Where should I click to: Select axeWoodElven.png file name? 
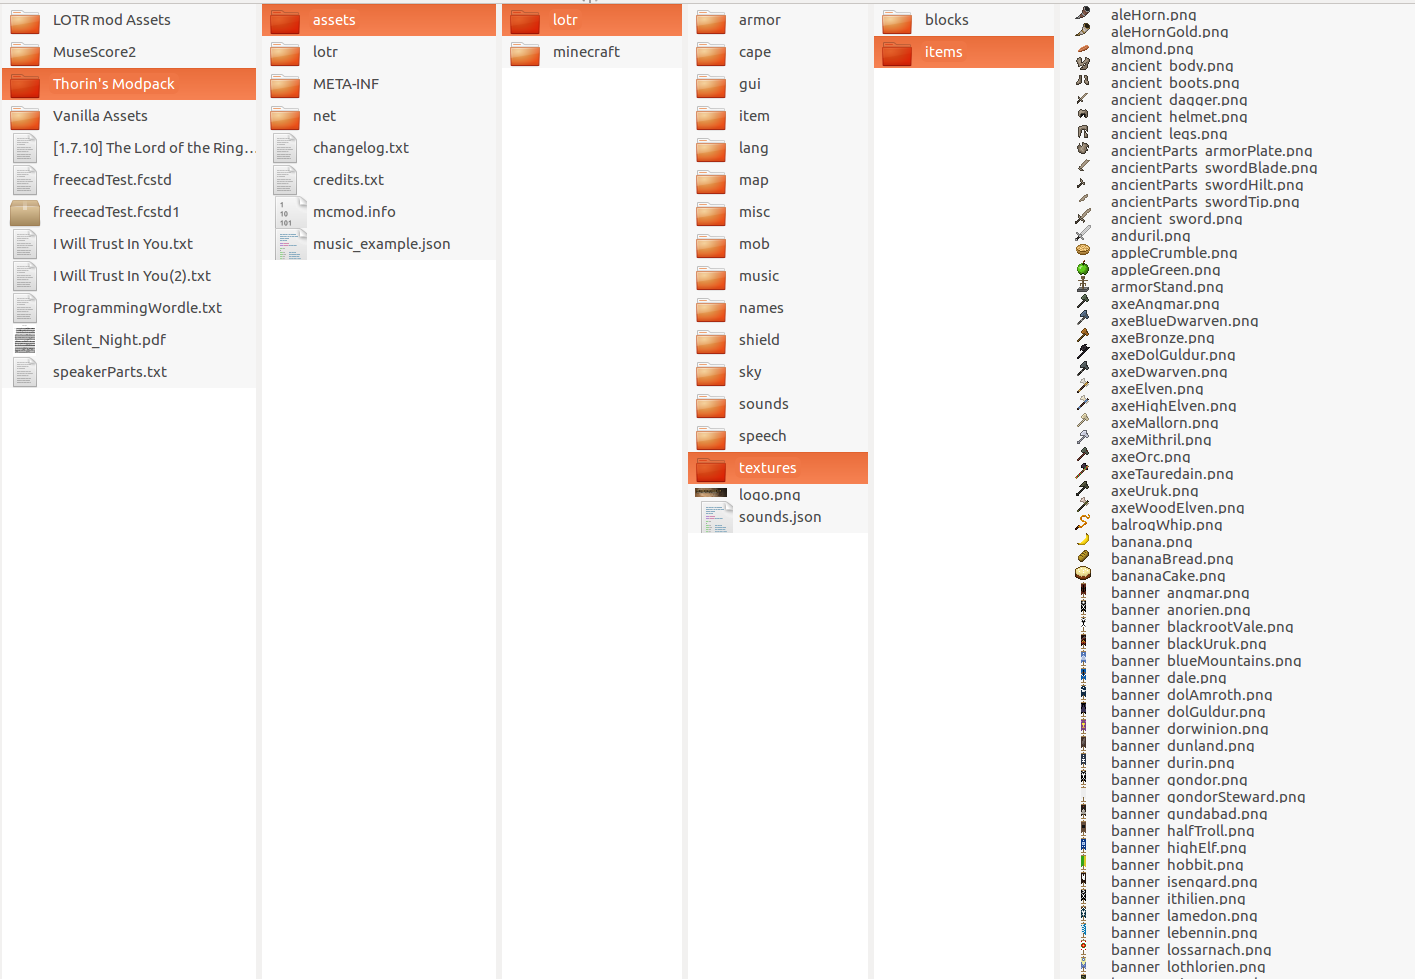click(x=1178, y=507)
